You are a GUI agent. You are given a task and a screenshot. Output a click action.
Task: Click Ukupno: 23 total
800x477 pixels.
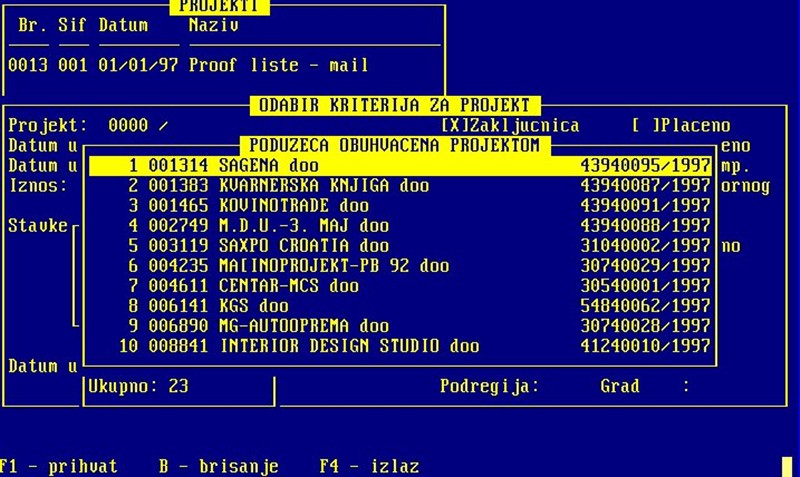point(138,386)
